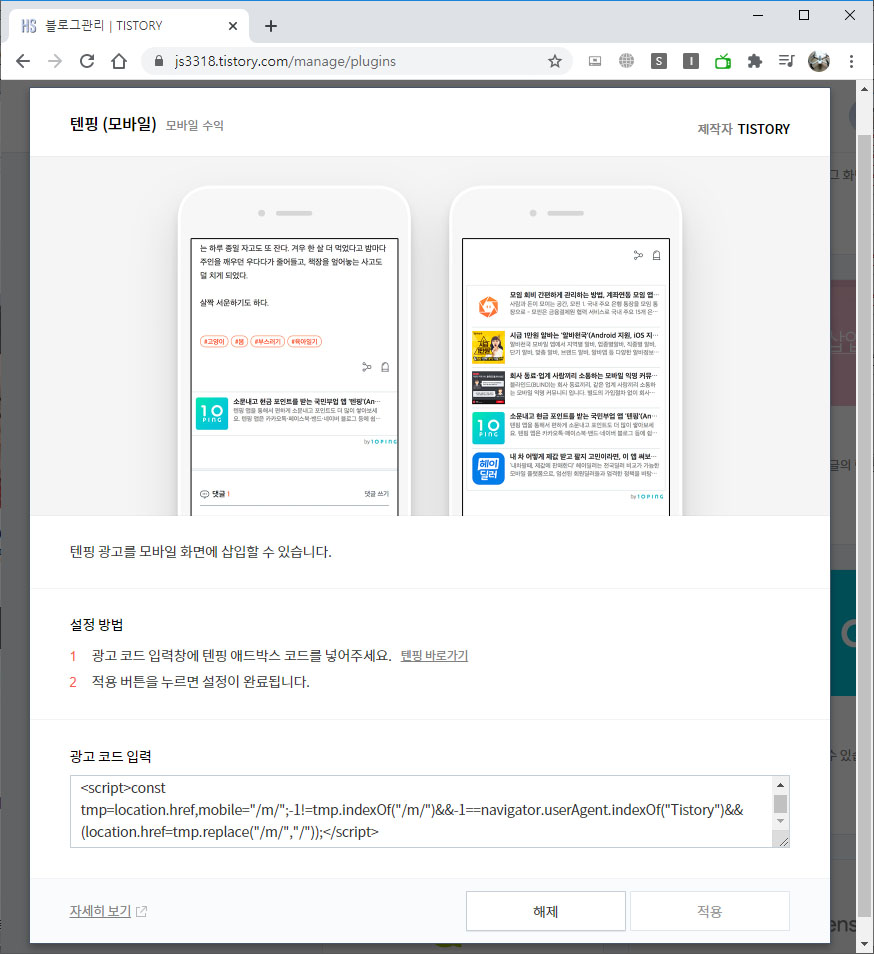
Task: Click the 적용 버튼을 누르면 instruction line
Action: 201,681
